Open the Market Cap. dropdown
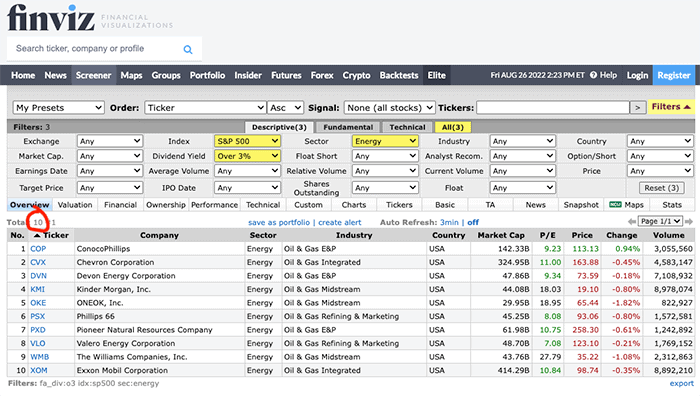 pos(110,156)
